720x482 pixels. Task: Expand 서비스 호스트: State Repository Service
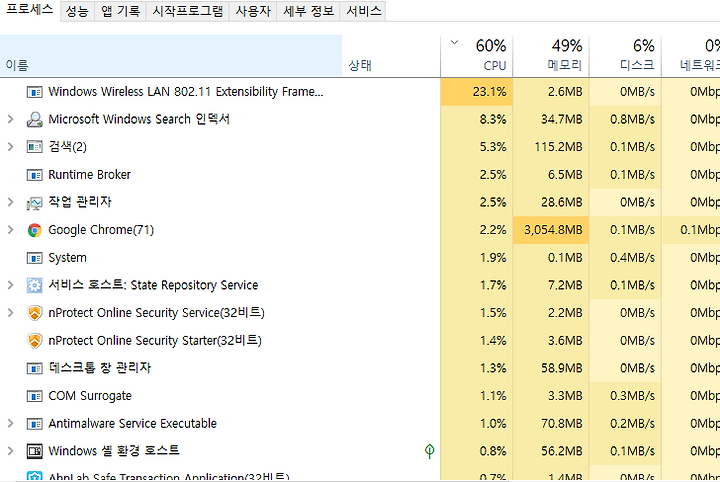click(x=11, y=285)
